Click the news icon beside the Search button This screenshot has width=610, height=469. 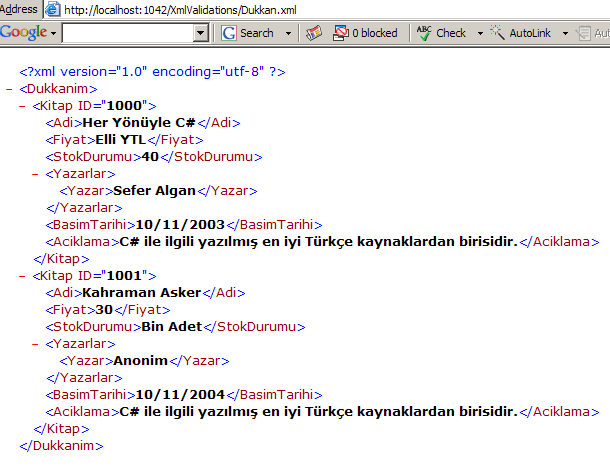click(313, 33)
